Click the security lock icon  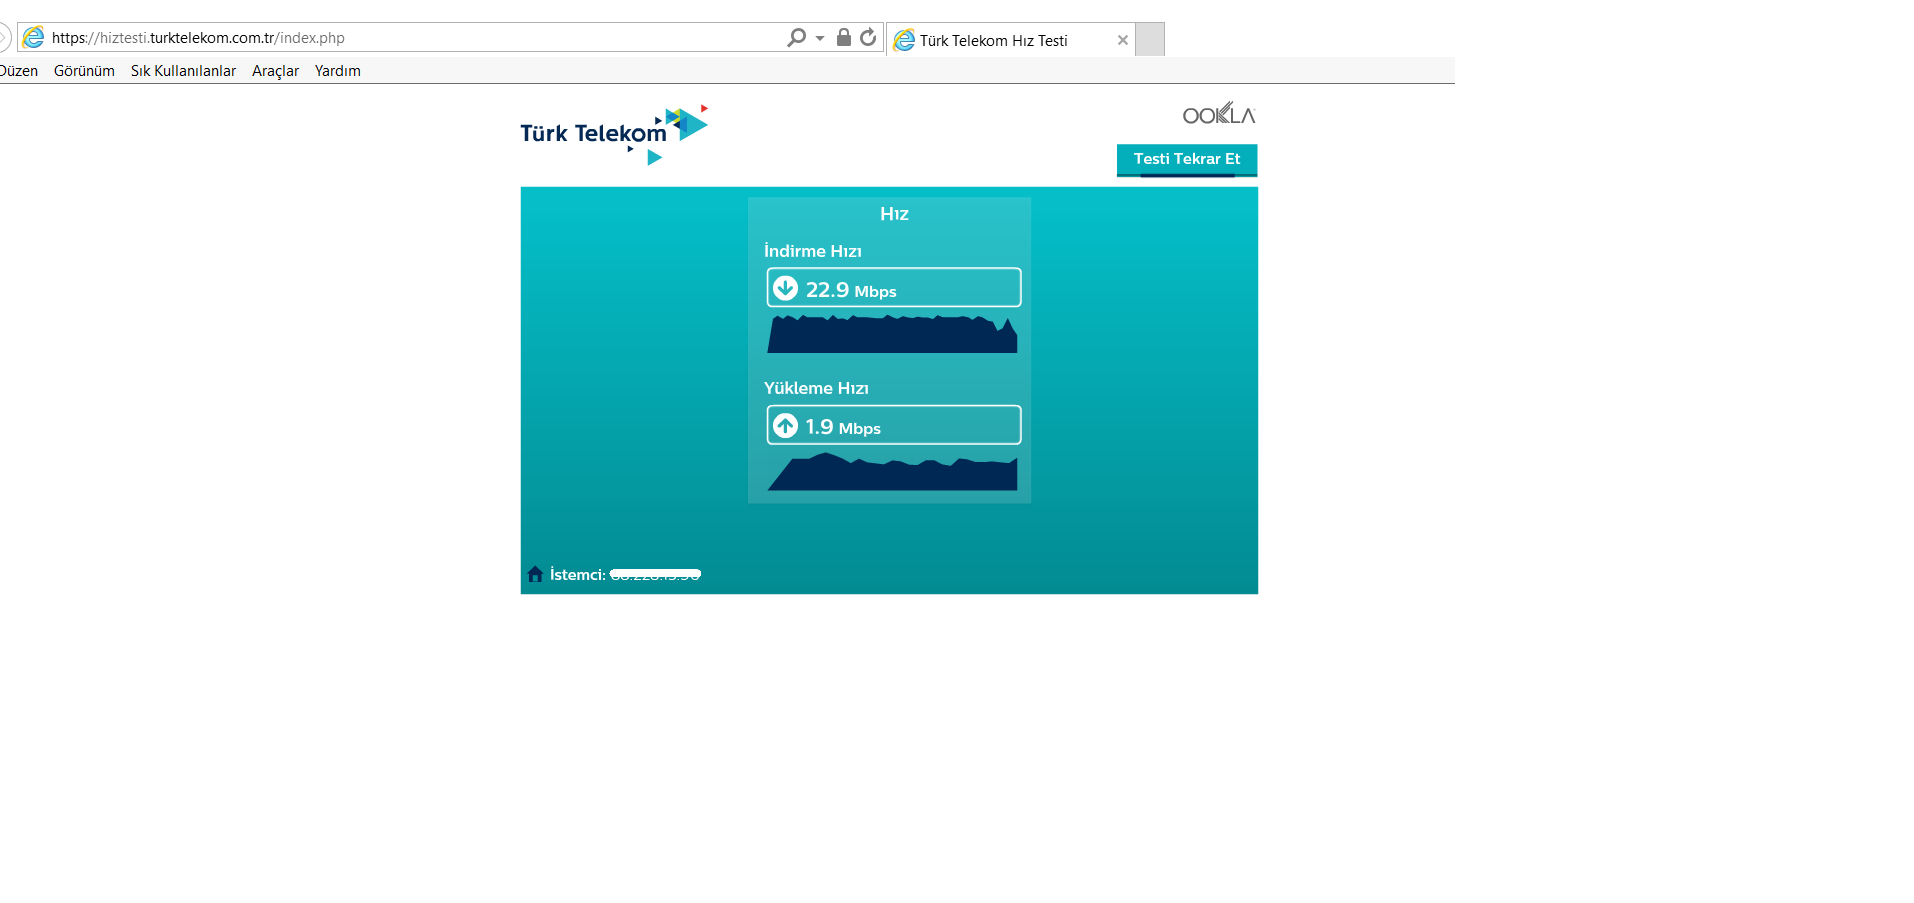844,38
